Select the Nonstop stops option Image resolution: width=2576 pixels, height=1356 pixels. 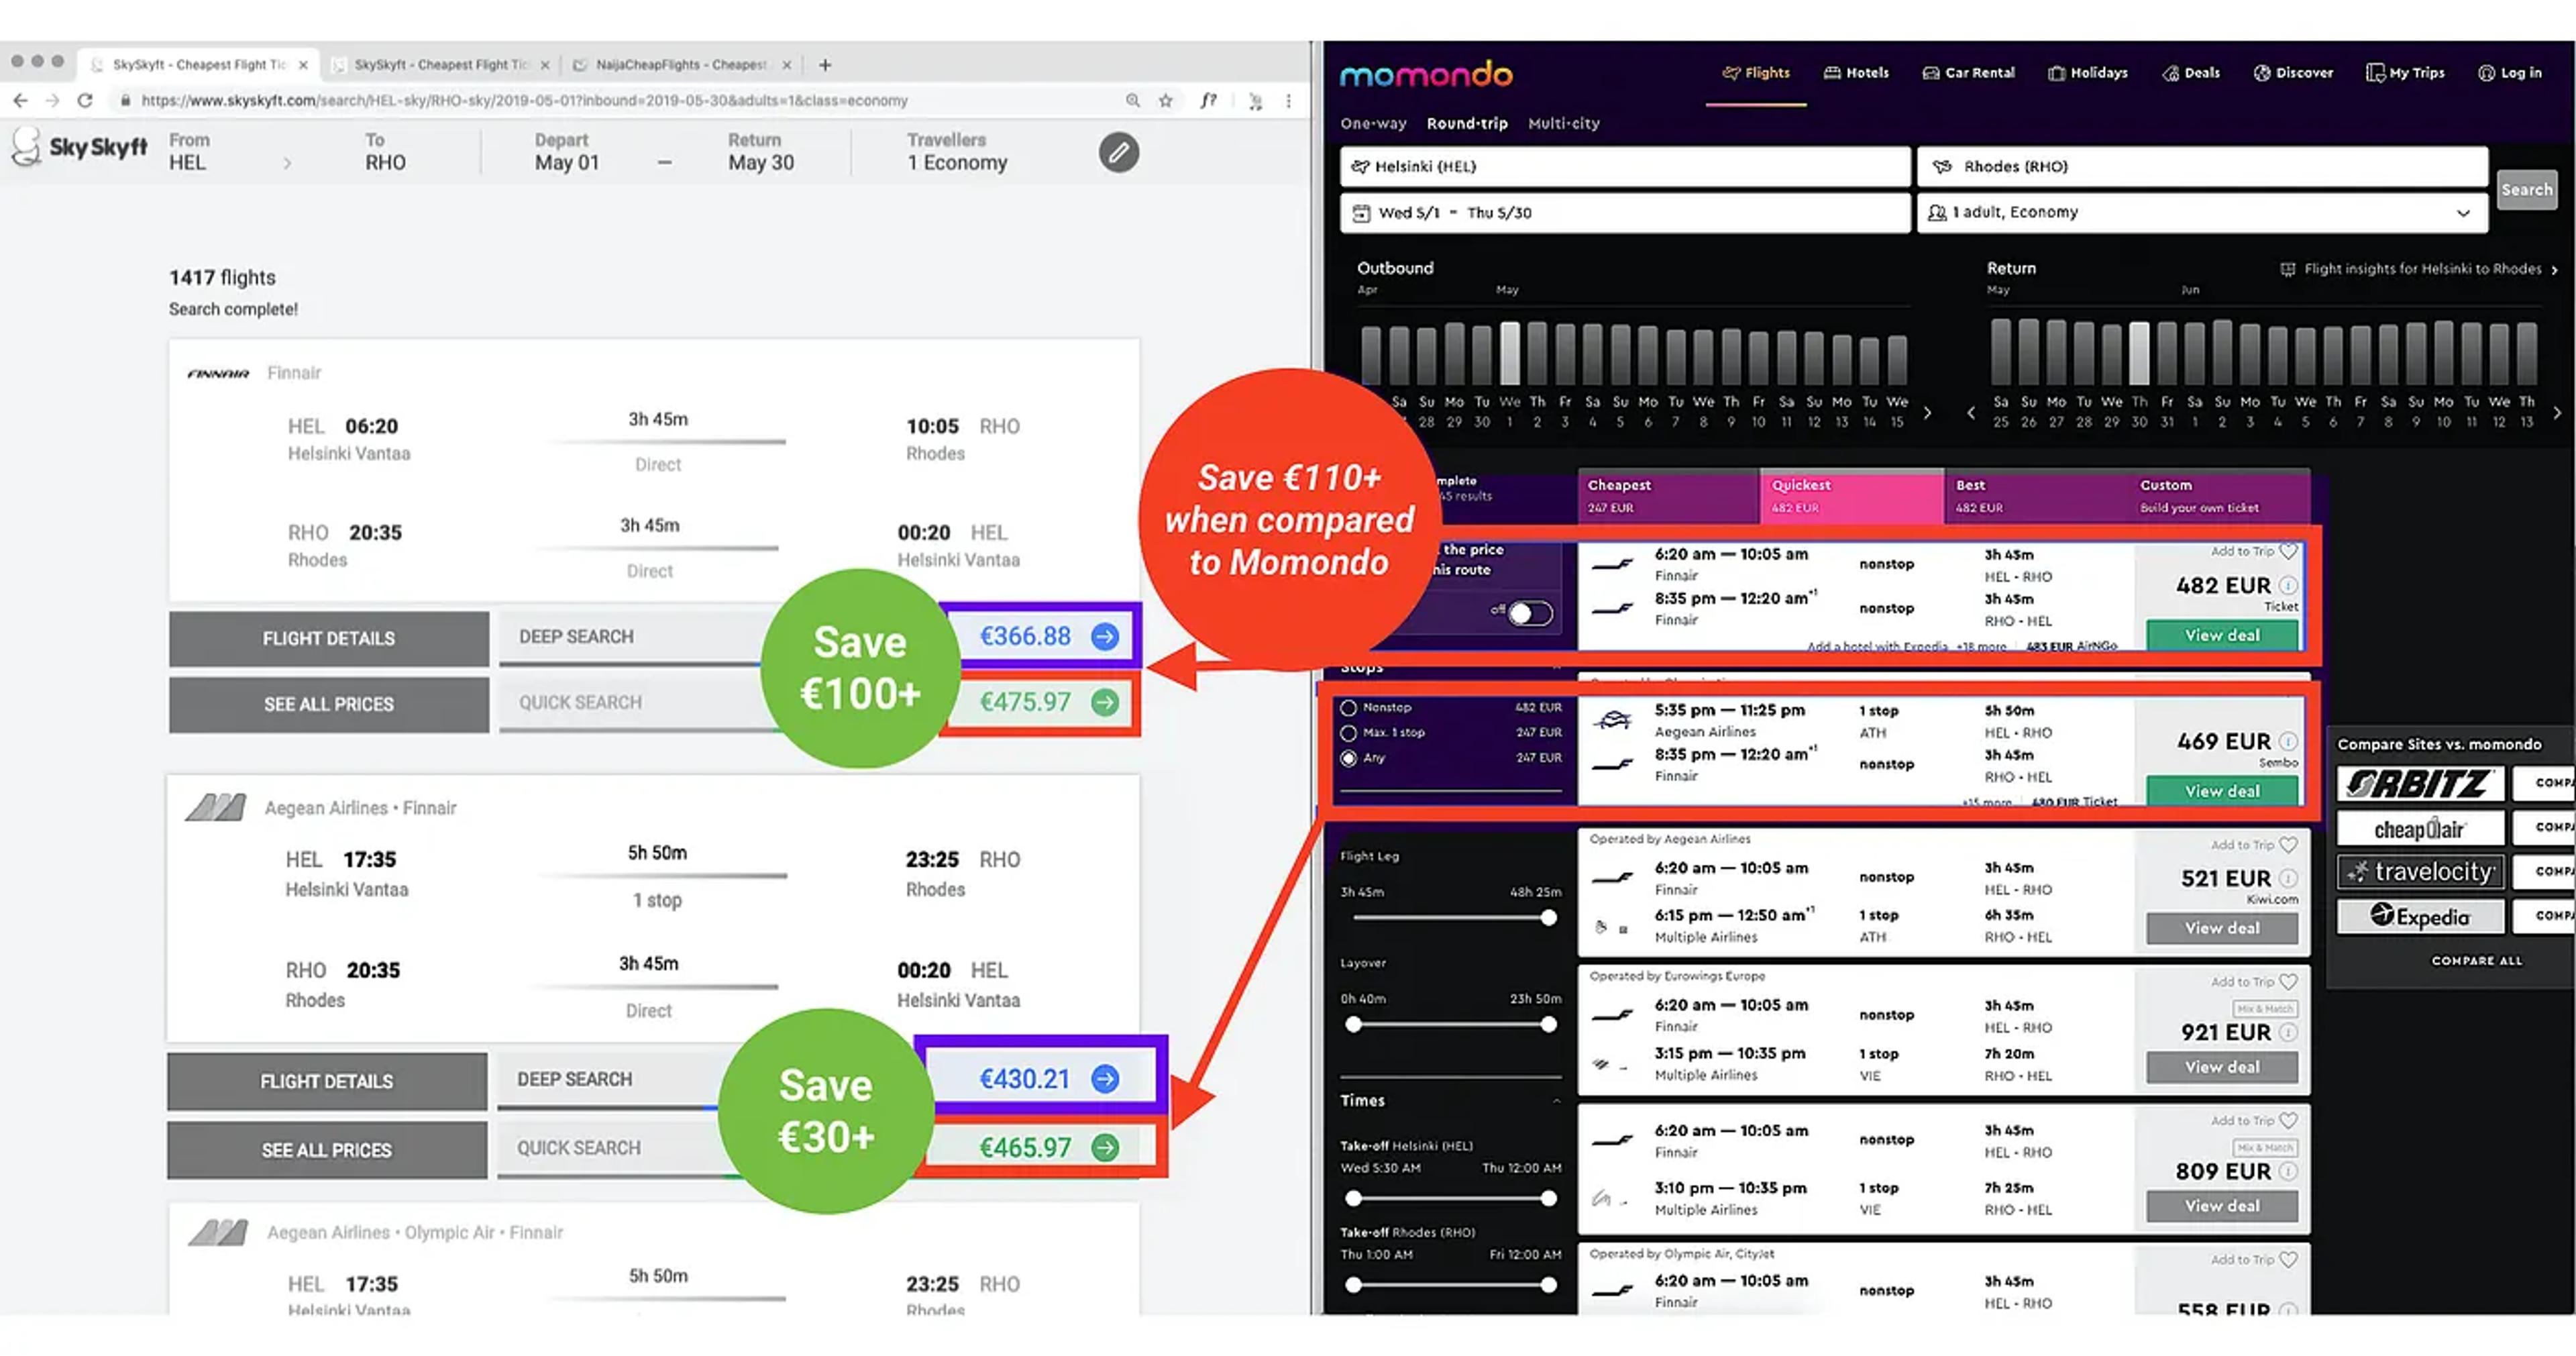point(1349,708)
